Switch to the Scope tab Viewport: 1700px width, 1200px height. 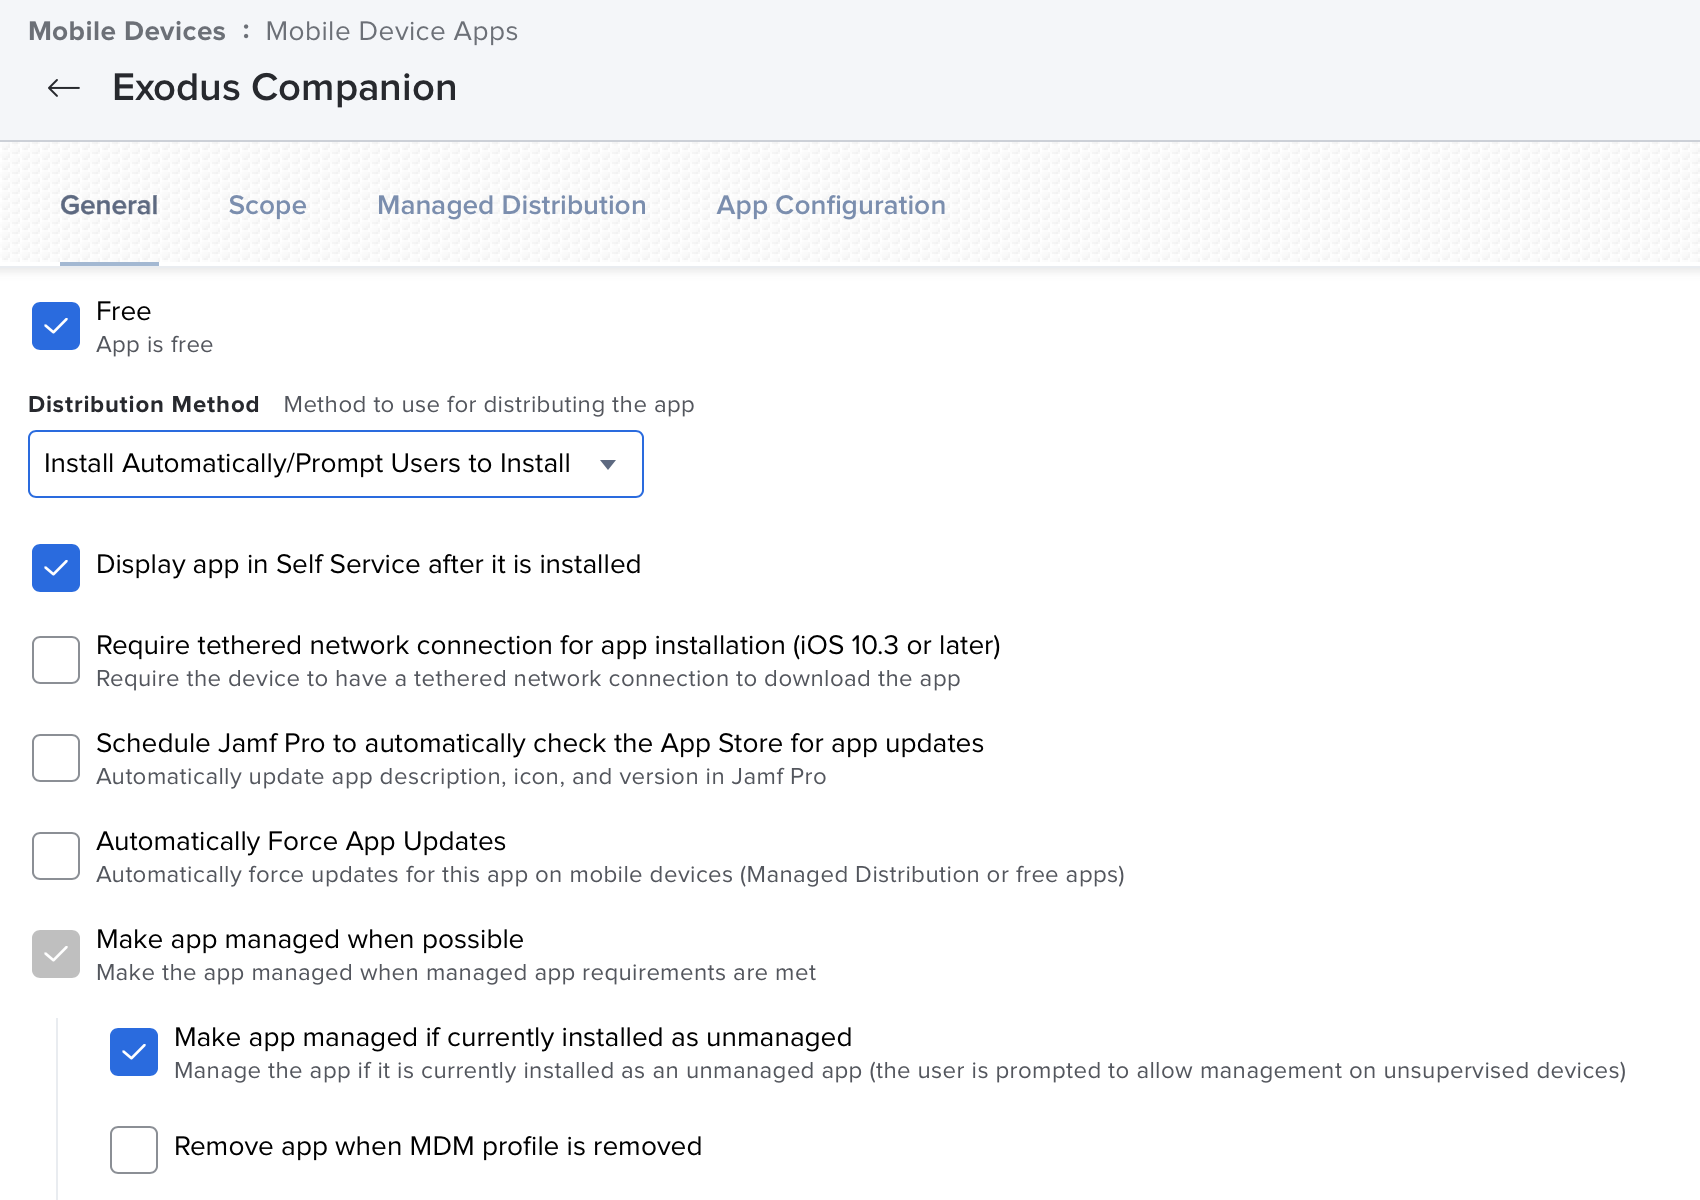point(268,205)
